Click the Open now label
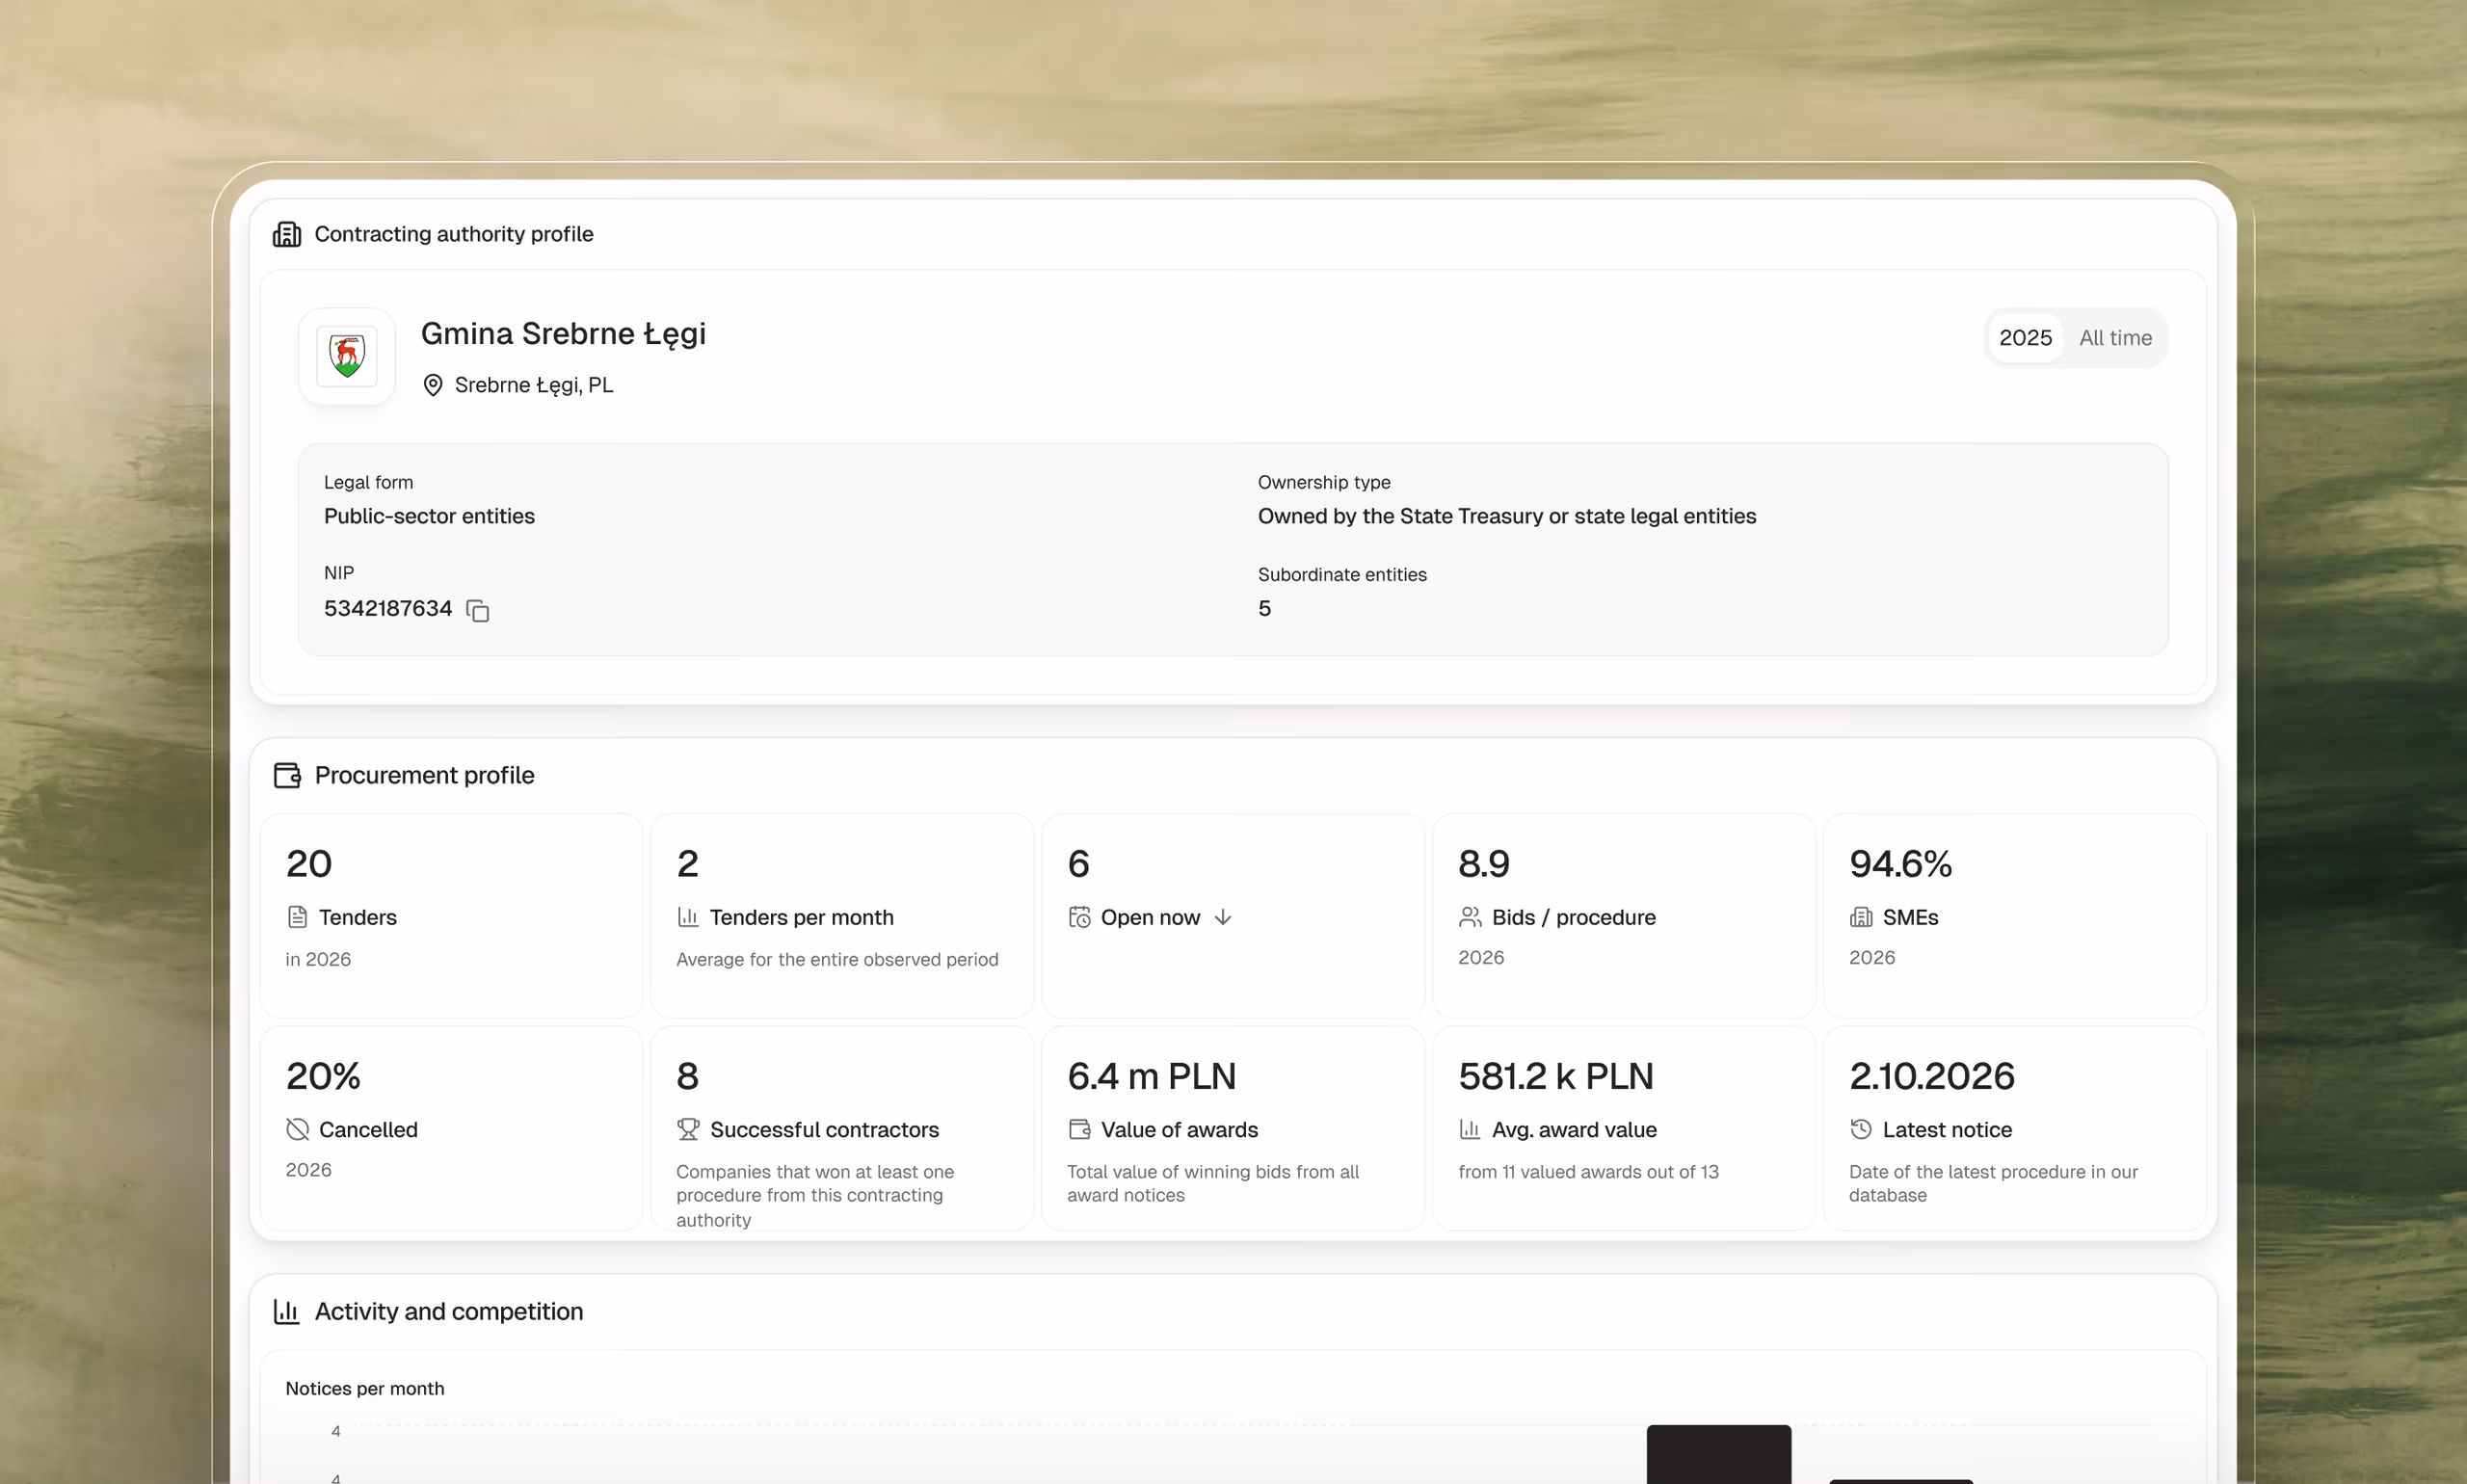 [x=1150, y=917]
